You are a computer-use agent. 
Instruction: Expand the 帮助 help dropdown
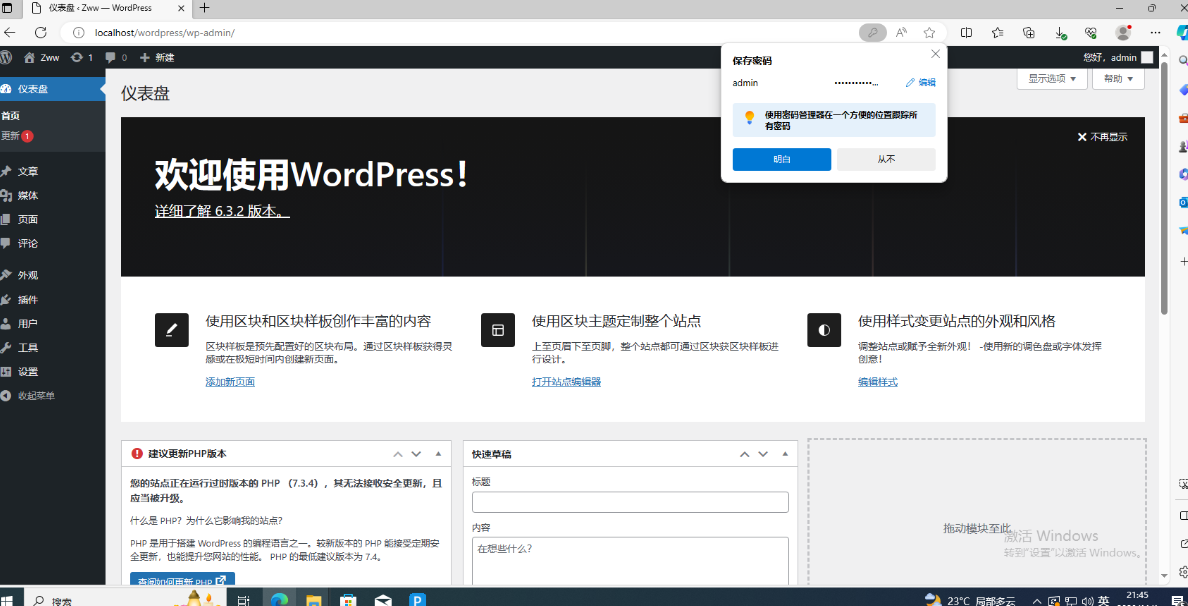[x=1118, y=78]
